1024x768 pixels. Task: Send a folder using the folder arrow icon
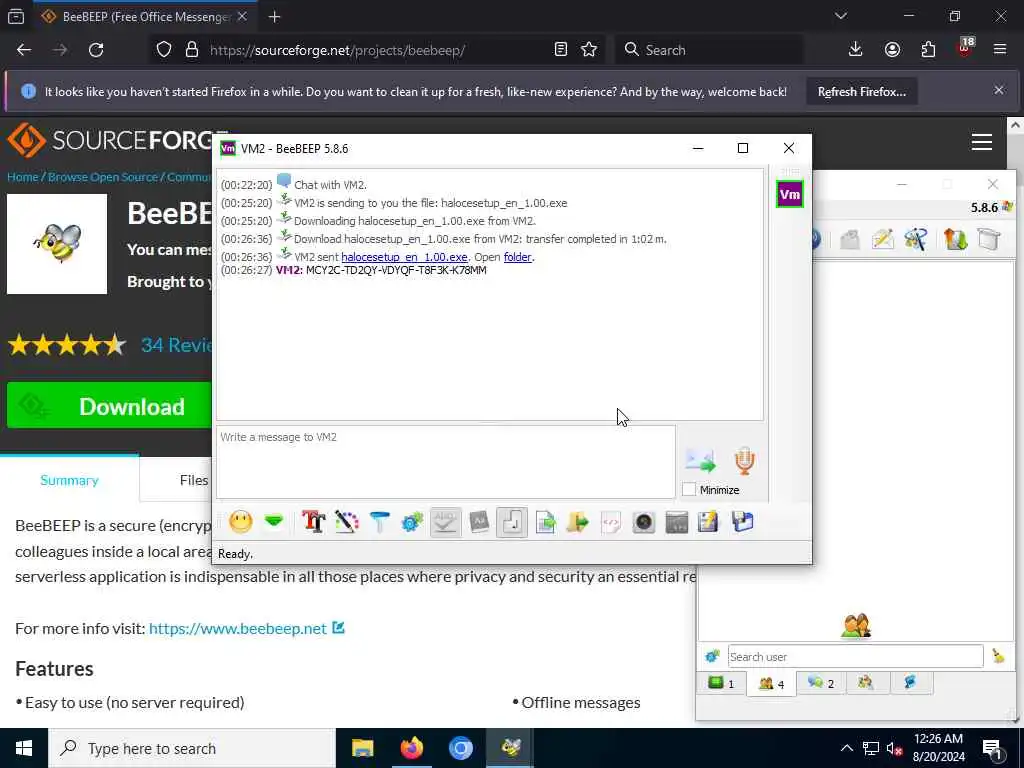point(578,522)
